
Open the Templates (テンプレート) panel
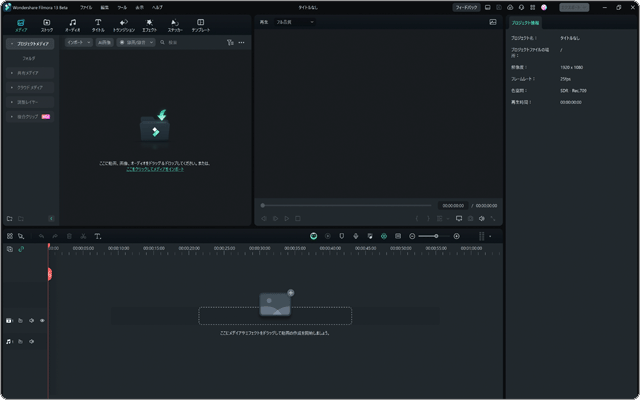click(200, 25)
